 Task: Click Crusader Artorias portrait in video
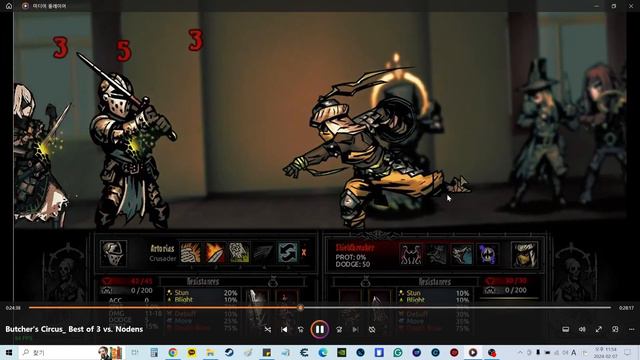113,253
